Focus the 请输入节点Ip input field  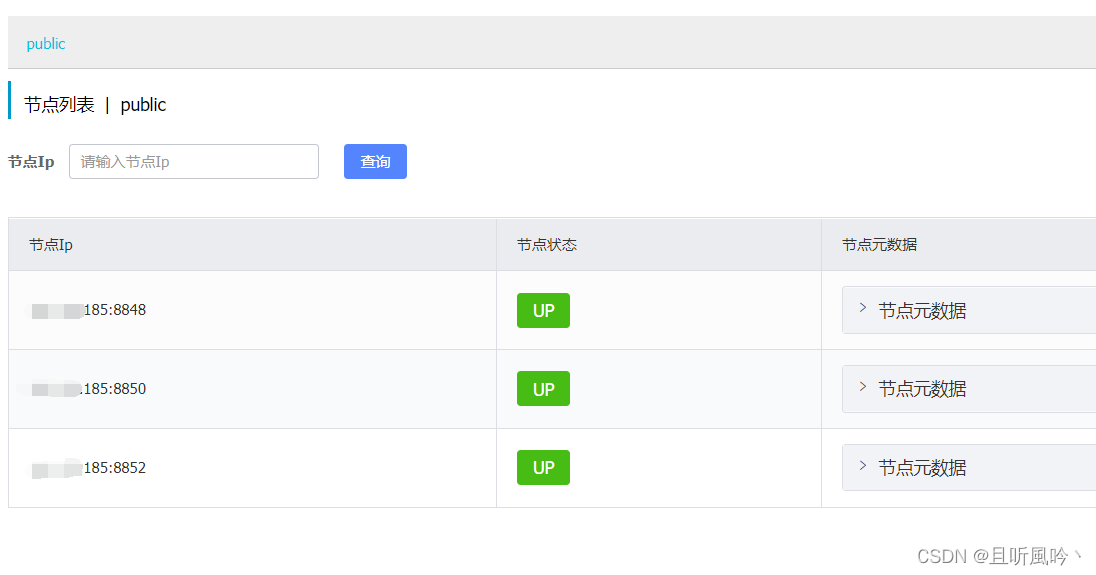click(193, 162)
